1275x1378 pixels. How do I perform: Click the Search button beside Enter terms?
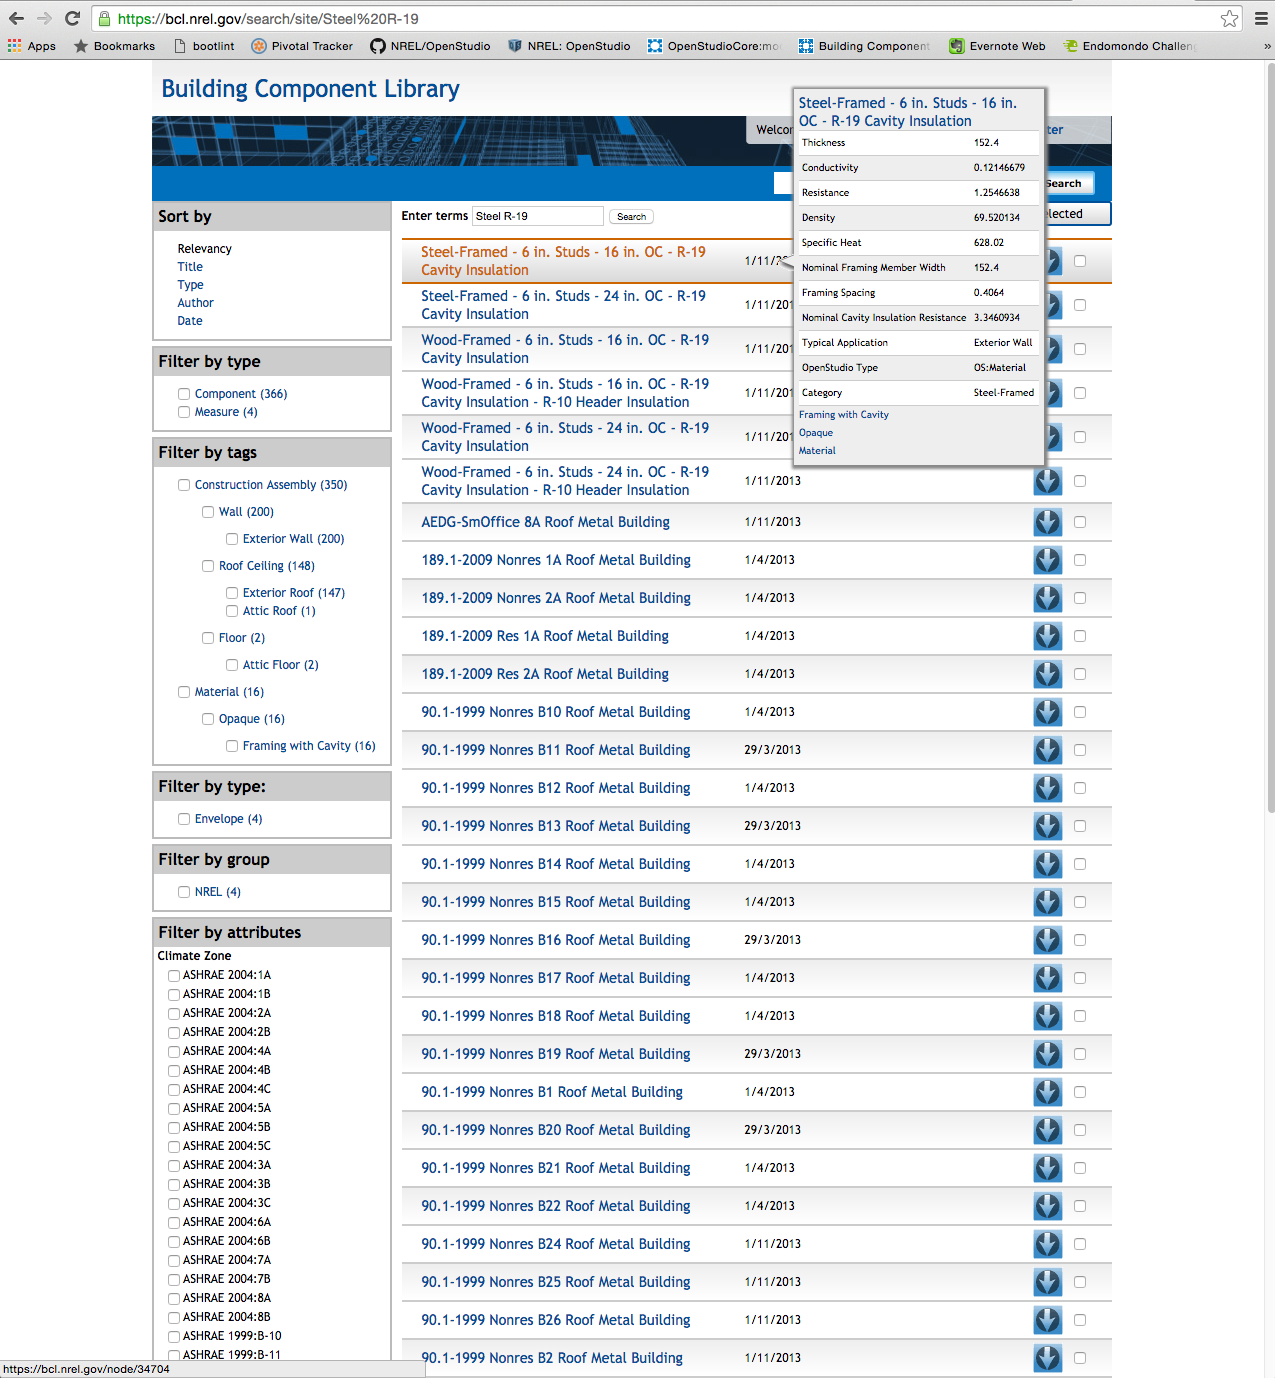coord(631,216)
